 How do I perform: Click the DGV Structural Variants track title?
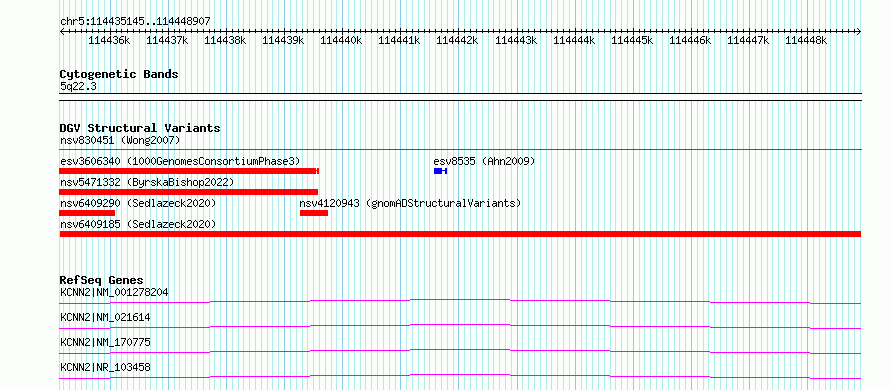point(140,128)
